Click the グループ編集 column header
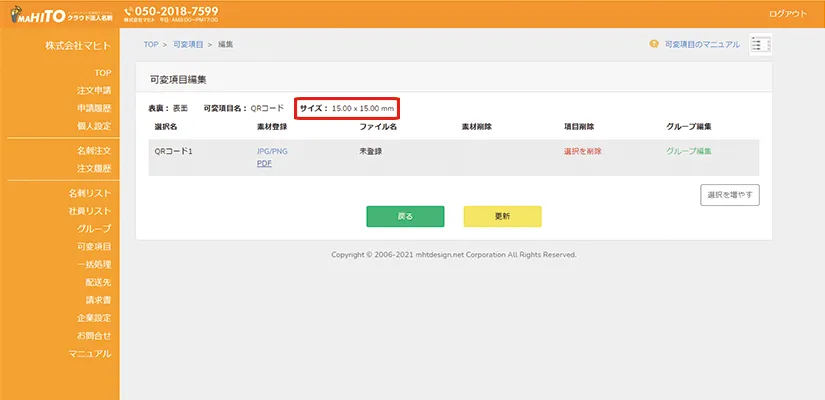 [x=689, y=127]
